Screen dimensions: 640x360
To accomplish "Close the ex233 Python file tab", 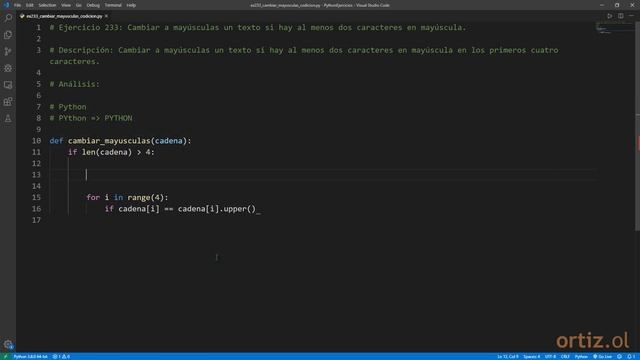I will coord(106,16).
